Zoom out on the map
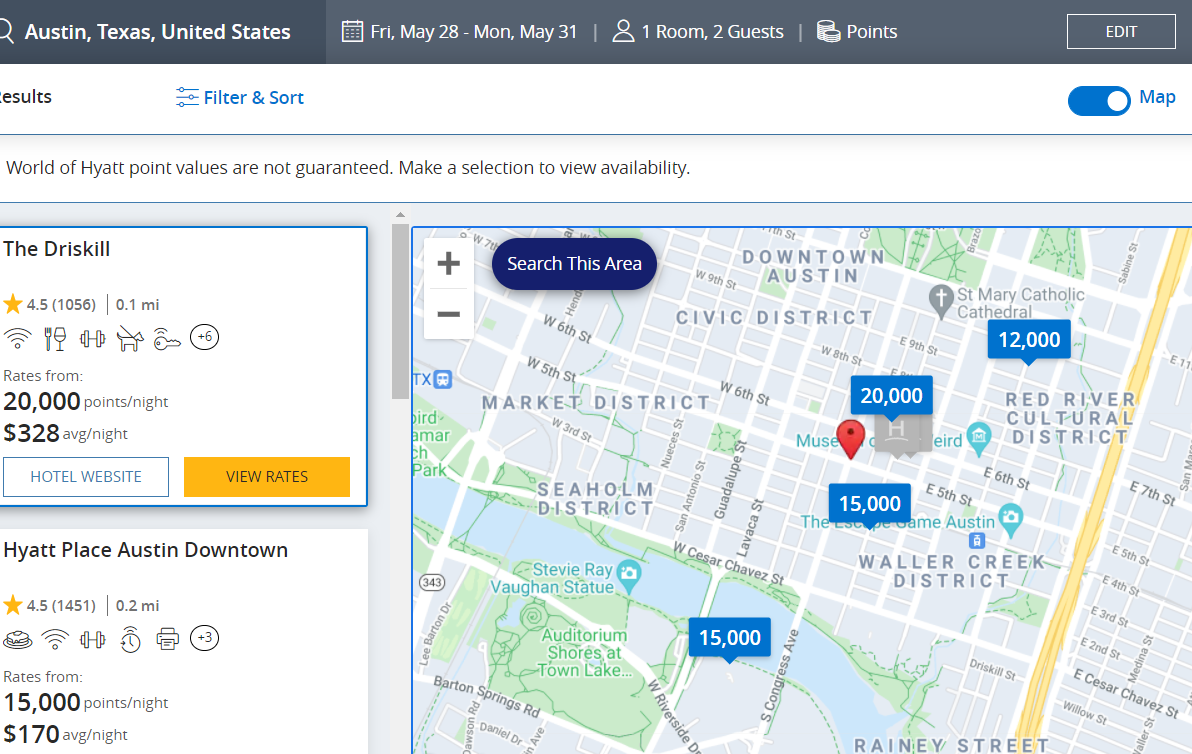This screenshot has height=754, width=1192. [449, 314]
